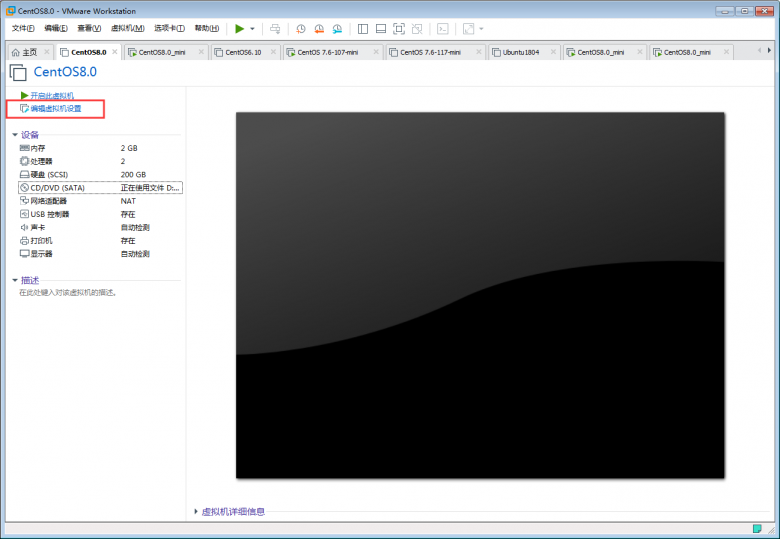Open the power options dropdown arrow
This screenshot has width=780, height=539.
coord(252,29)
